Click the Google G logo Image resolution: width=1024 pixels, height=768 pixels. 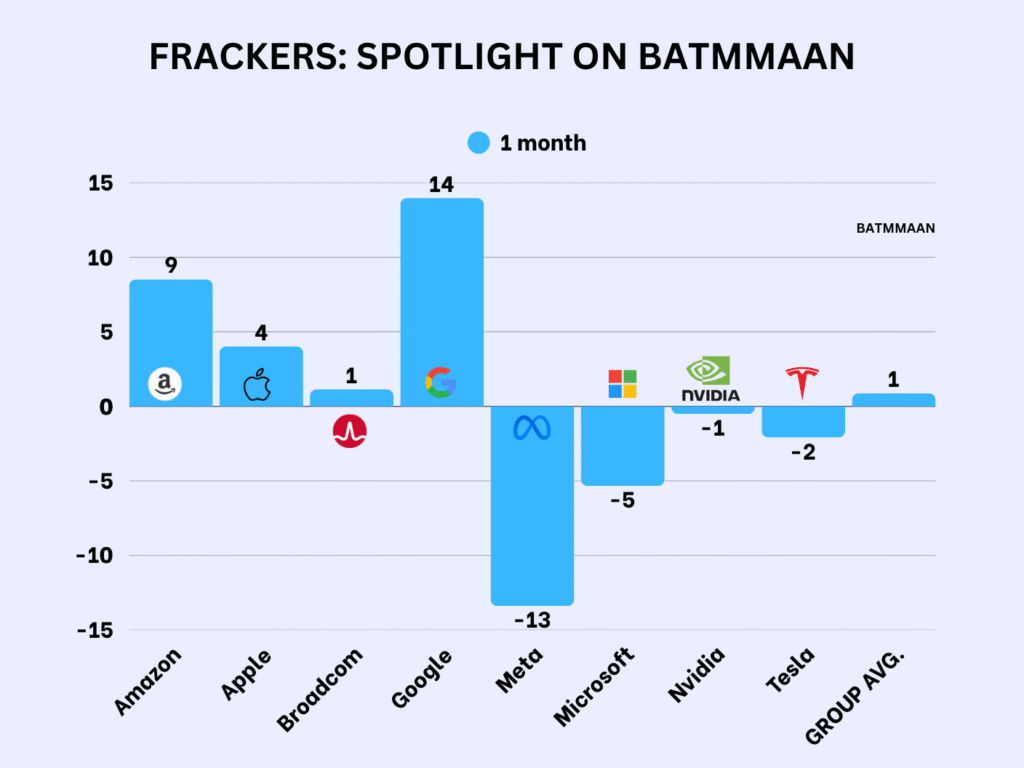point(441,382)
